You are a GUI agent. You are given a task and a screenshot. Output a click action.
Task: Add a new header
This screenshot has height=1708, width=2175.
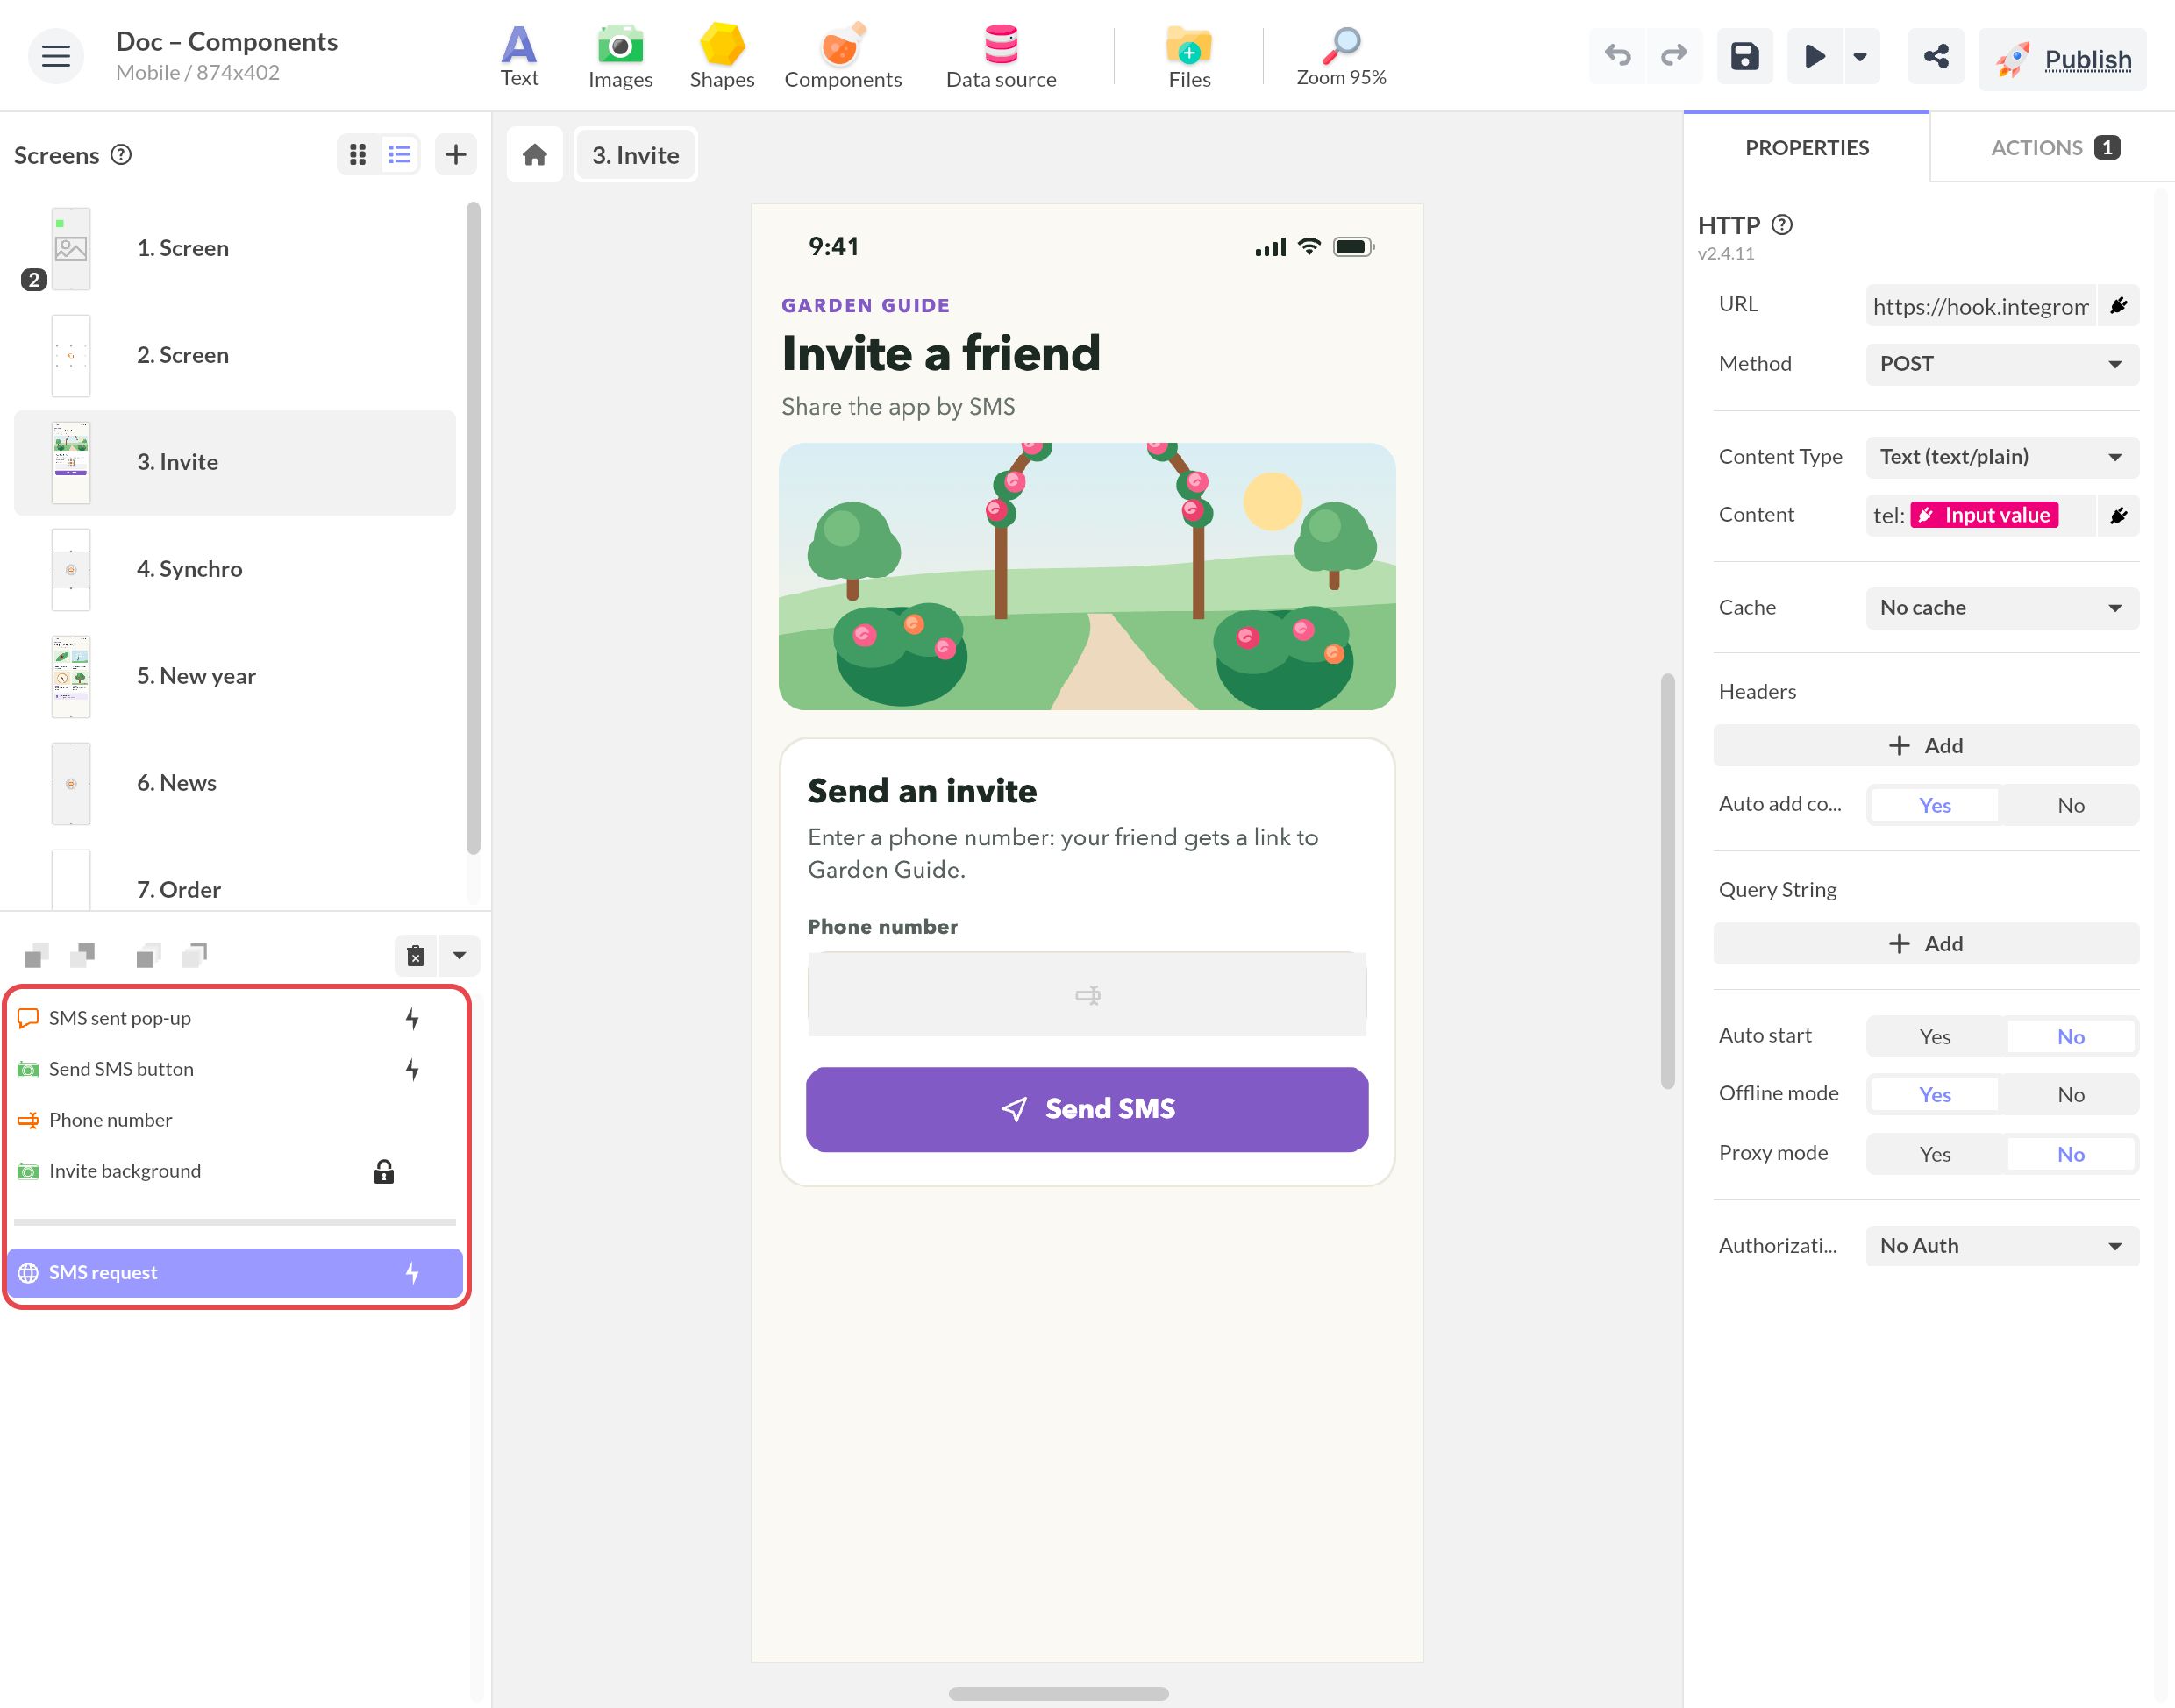[x=1926, y=746]
